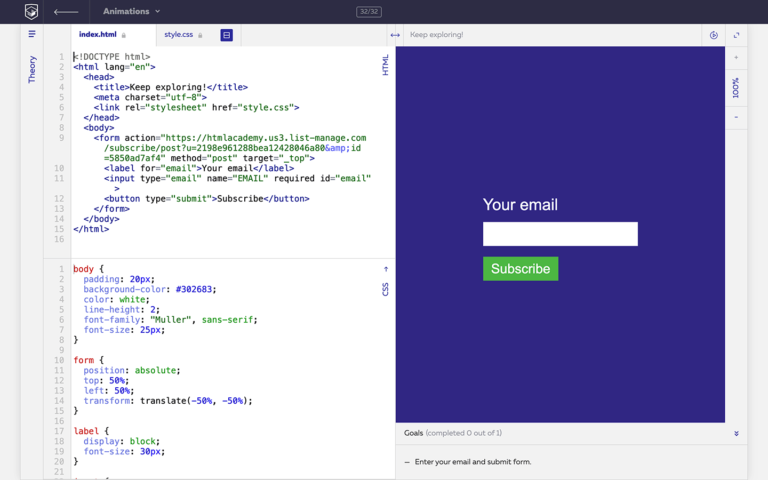Click the up arrow above the CSS label
This screenshot has height=480, width=768.
(x=386, y=269)
